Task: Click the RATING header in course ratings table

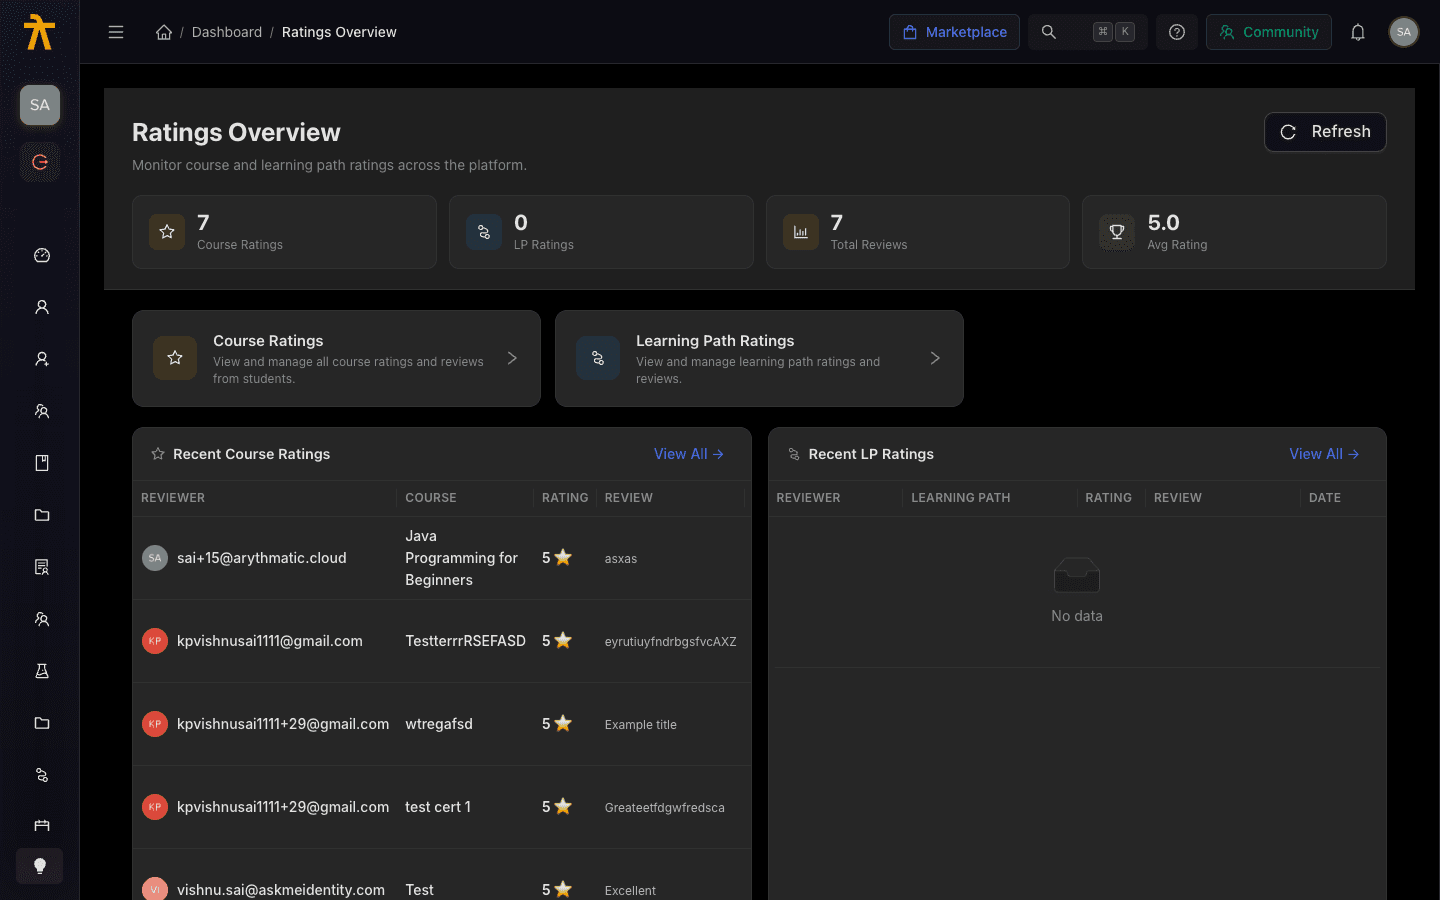Action: (565, 498)
